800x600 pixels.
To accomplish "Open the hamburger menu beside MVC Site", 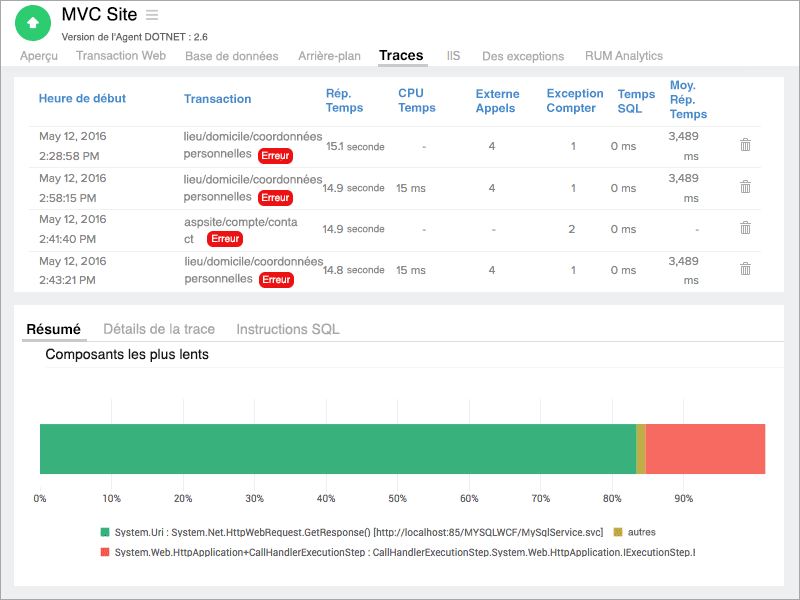I will (x=152, y=15).
